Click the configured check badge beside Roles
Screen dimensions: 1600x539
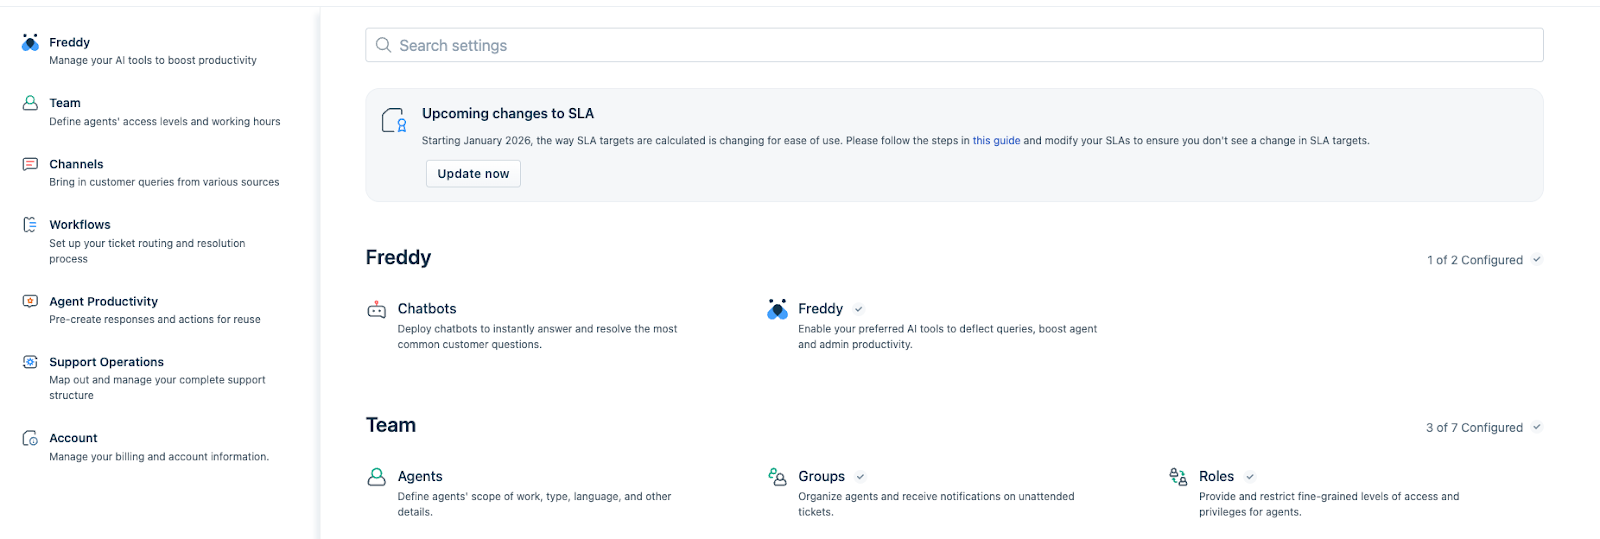[x=1250, y=477]
